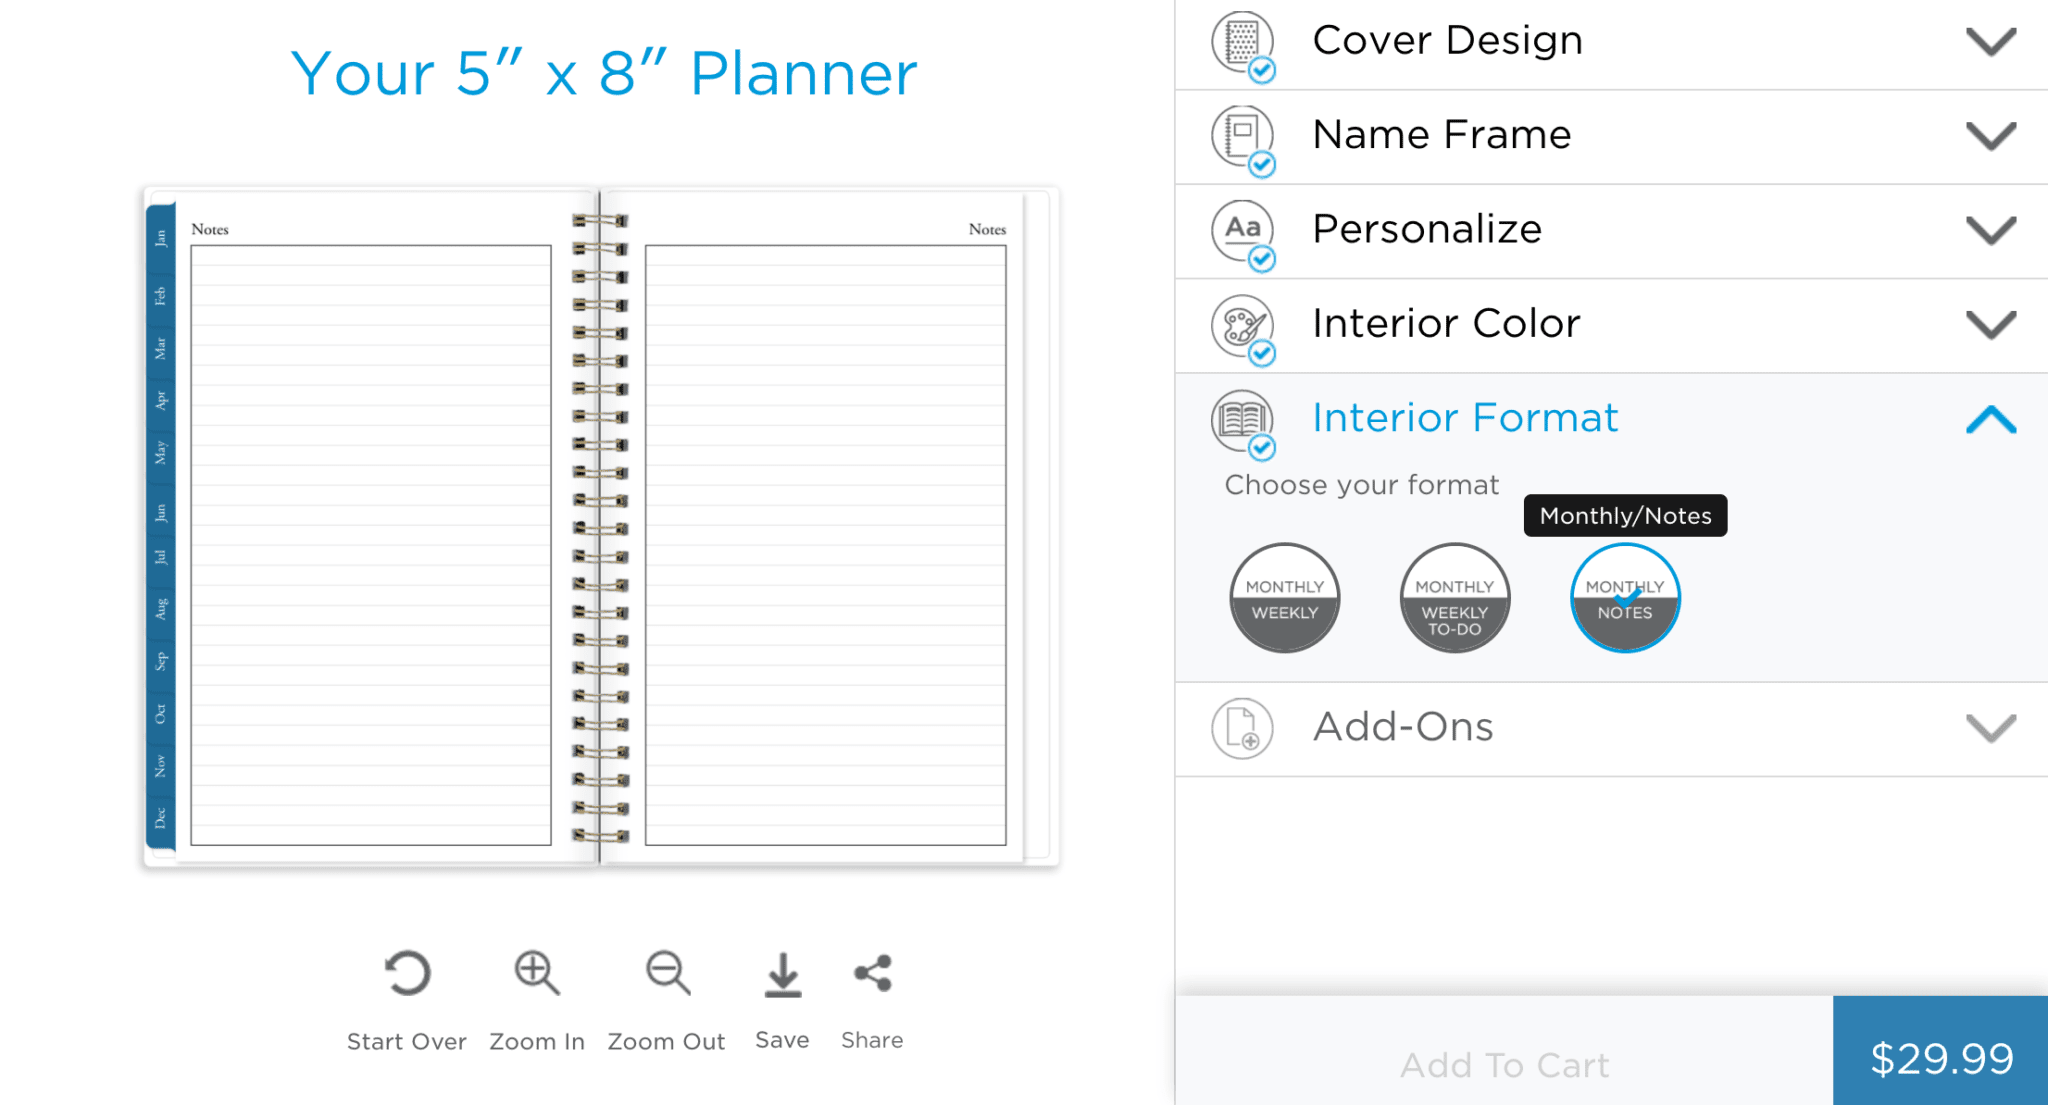Collapse the Interior Format section chevron
The height and width of the screenshot is (1105, 2048).
coord(1990,419)
